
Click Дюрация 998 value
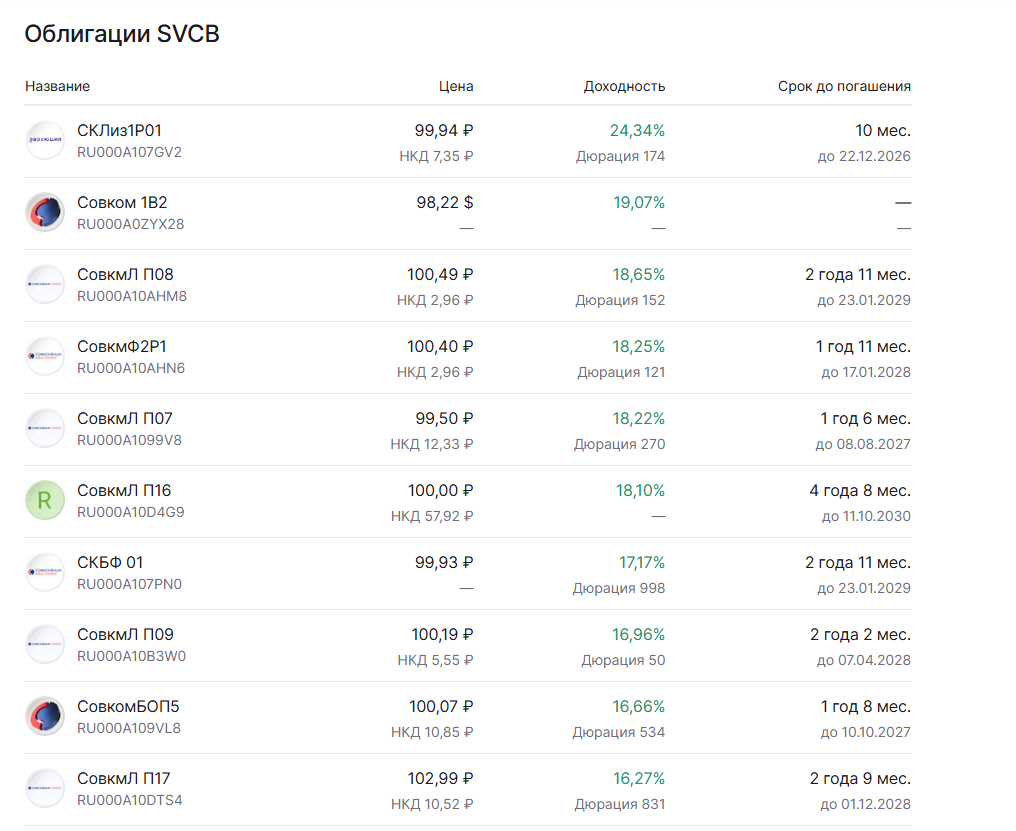tap(619, 588)
